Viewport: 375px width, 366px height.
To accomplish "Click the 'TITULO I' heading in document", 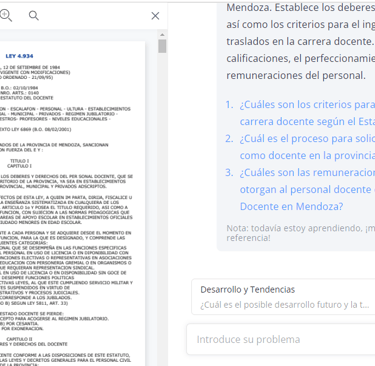I will tap(19, 161).
